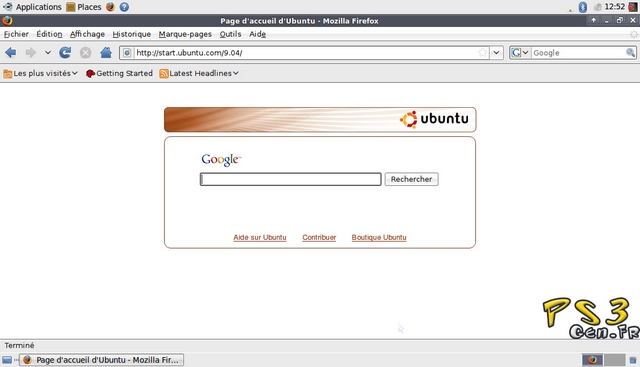Click the session quit icon in top panel

point(633,7)
